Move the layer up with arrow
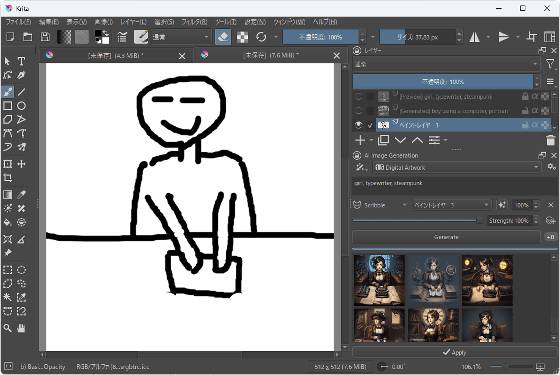 (417, 140)
